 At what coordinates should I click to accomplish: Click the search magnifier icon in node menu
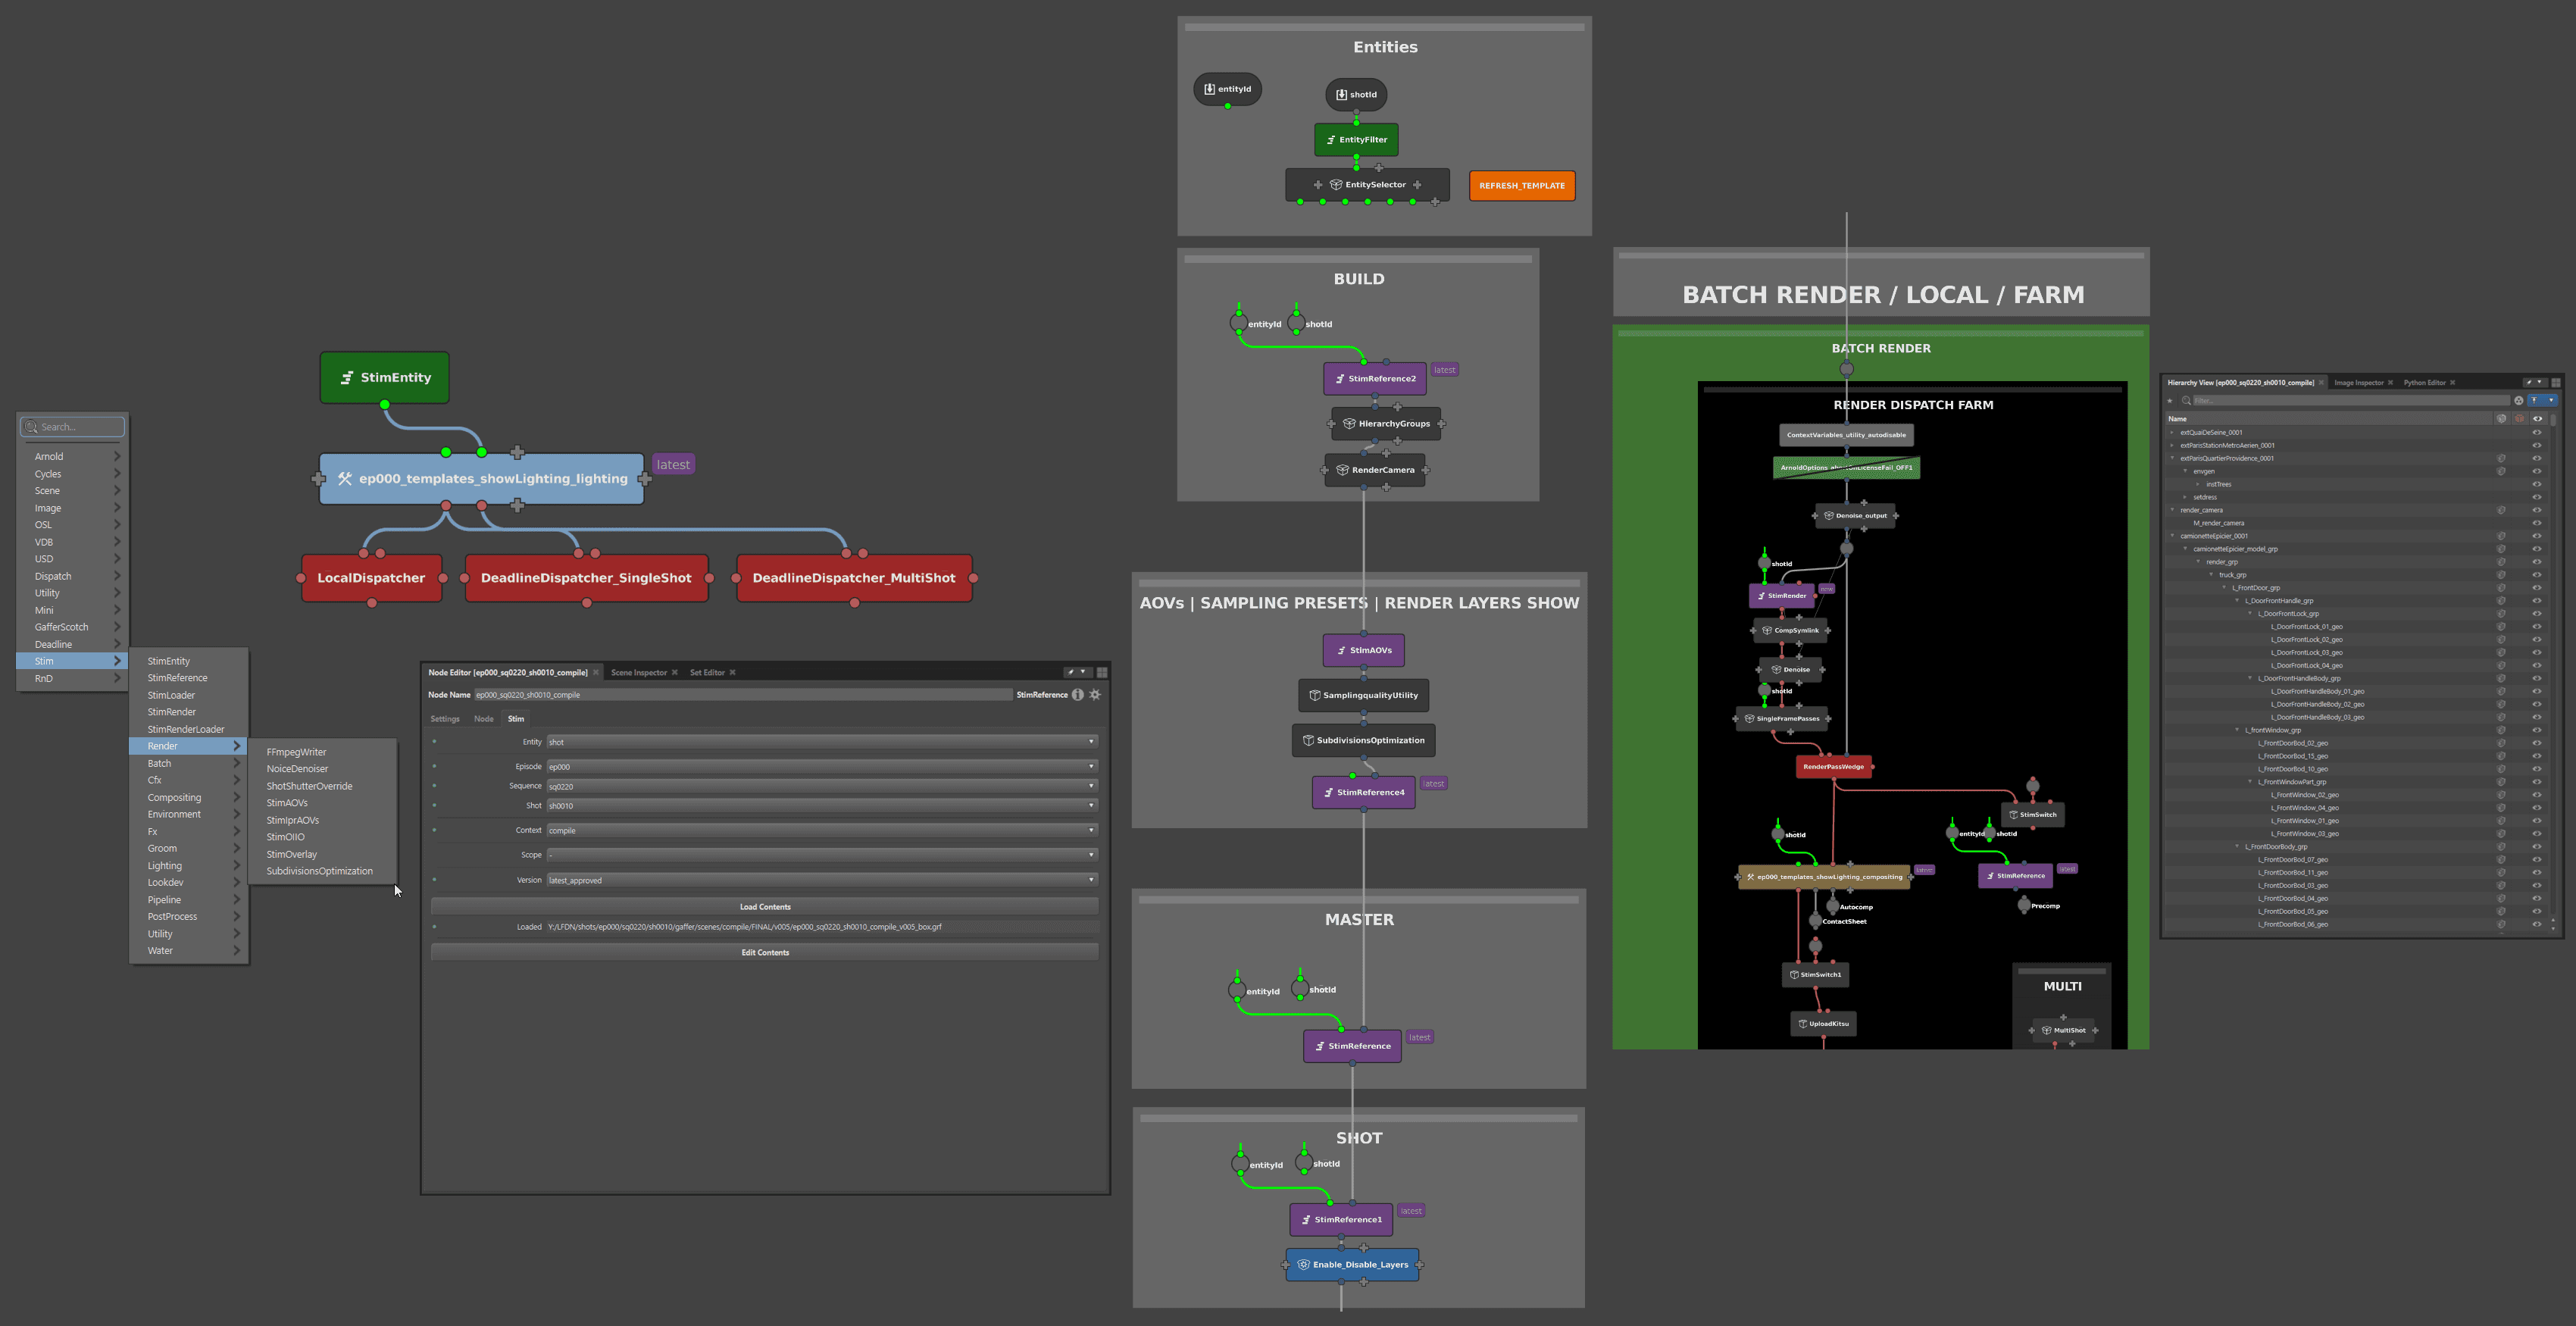pos(31,427)
